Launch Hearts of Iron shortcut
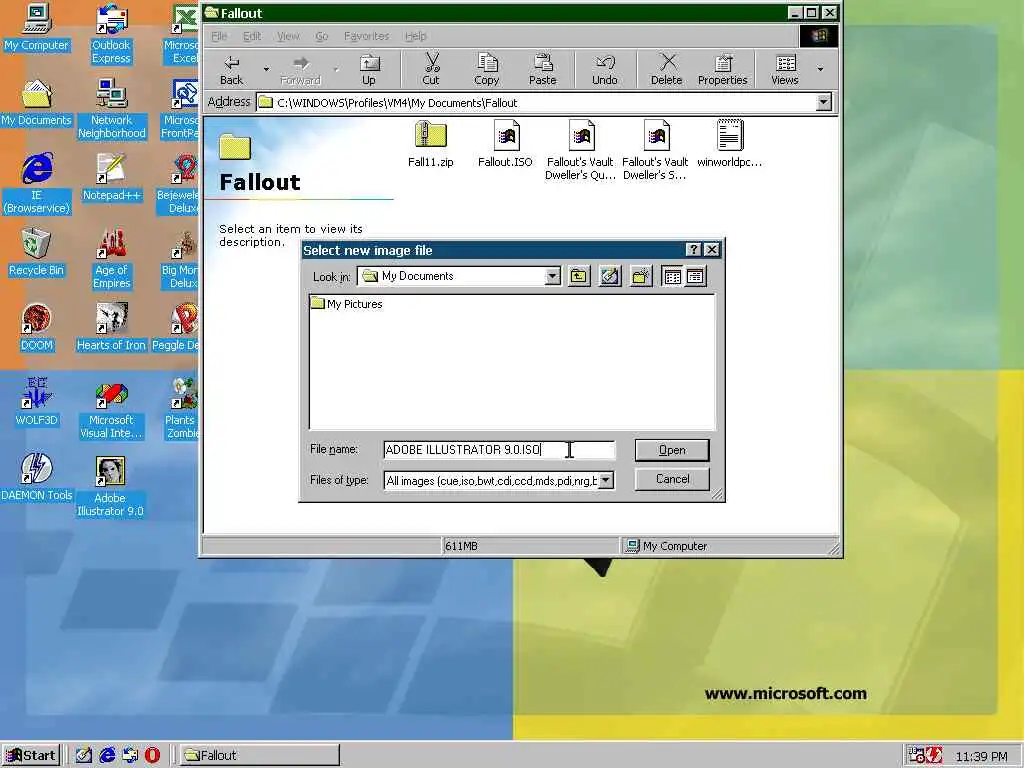 click(111, 327)
